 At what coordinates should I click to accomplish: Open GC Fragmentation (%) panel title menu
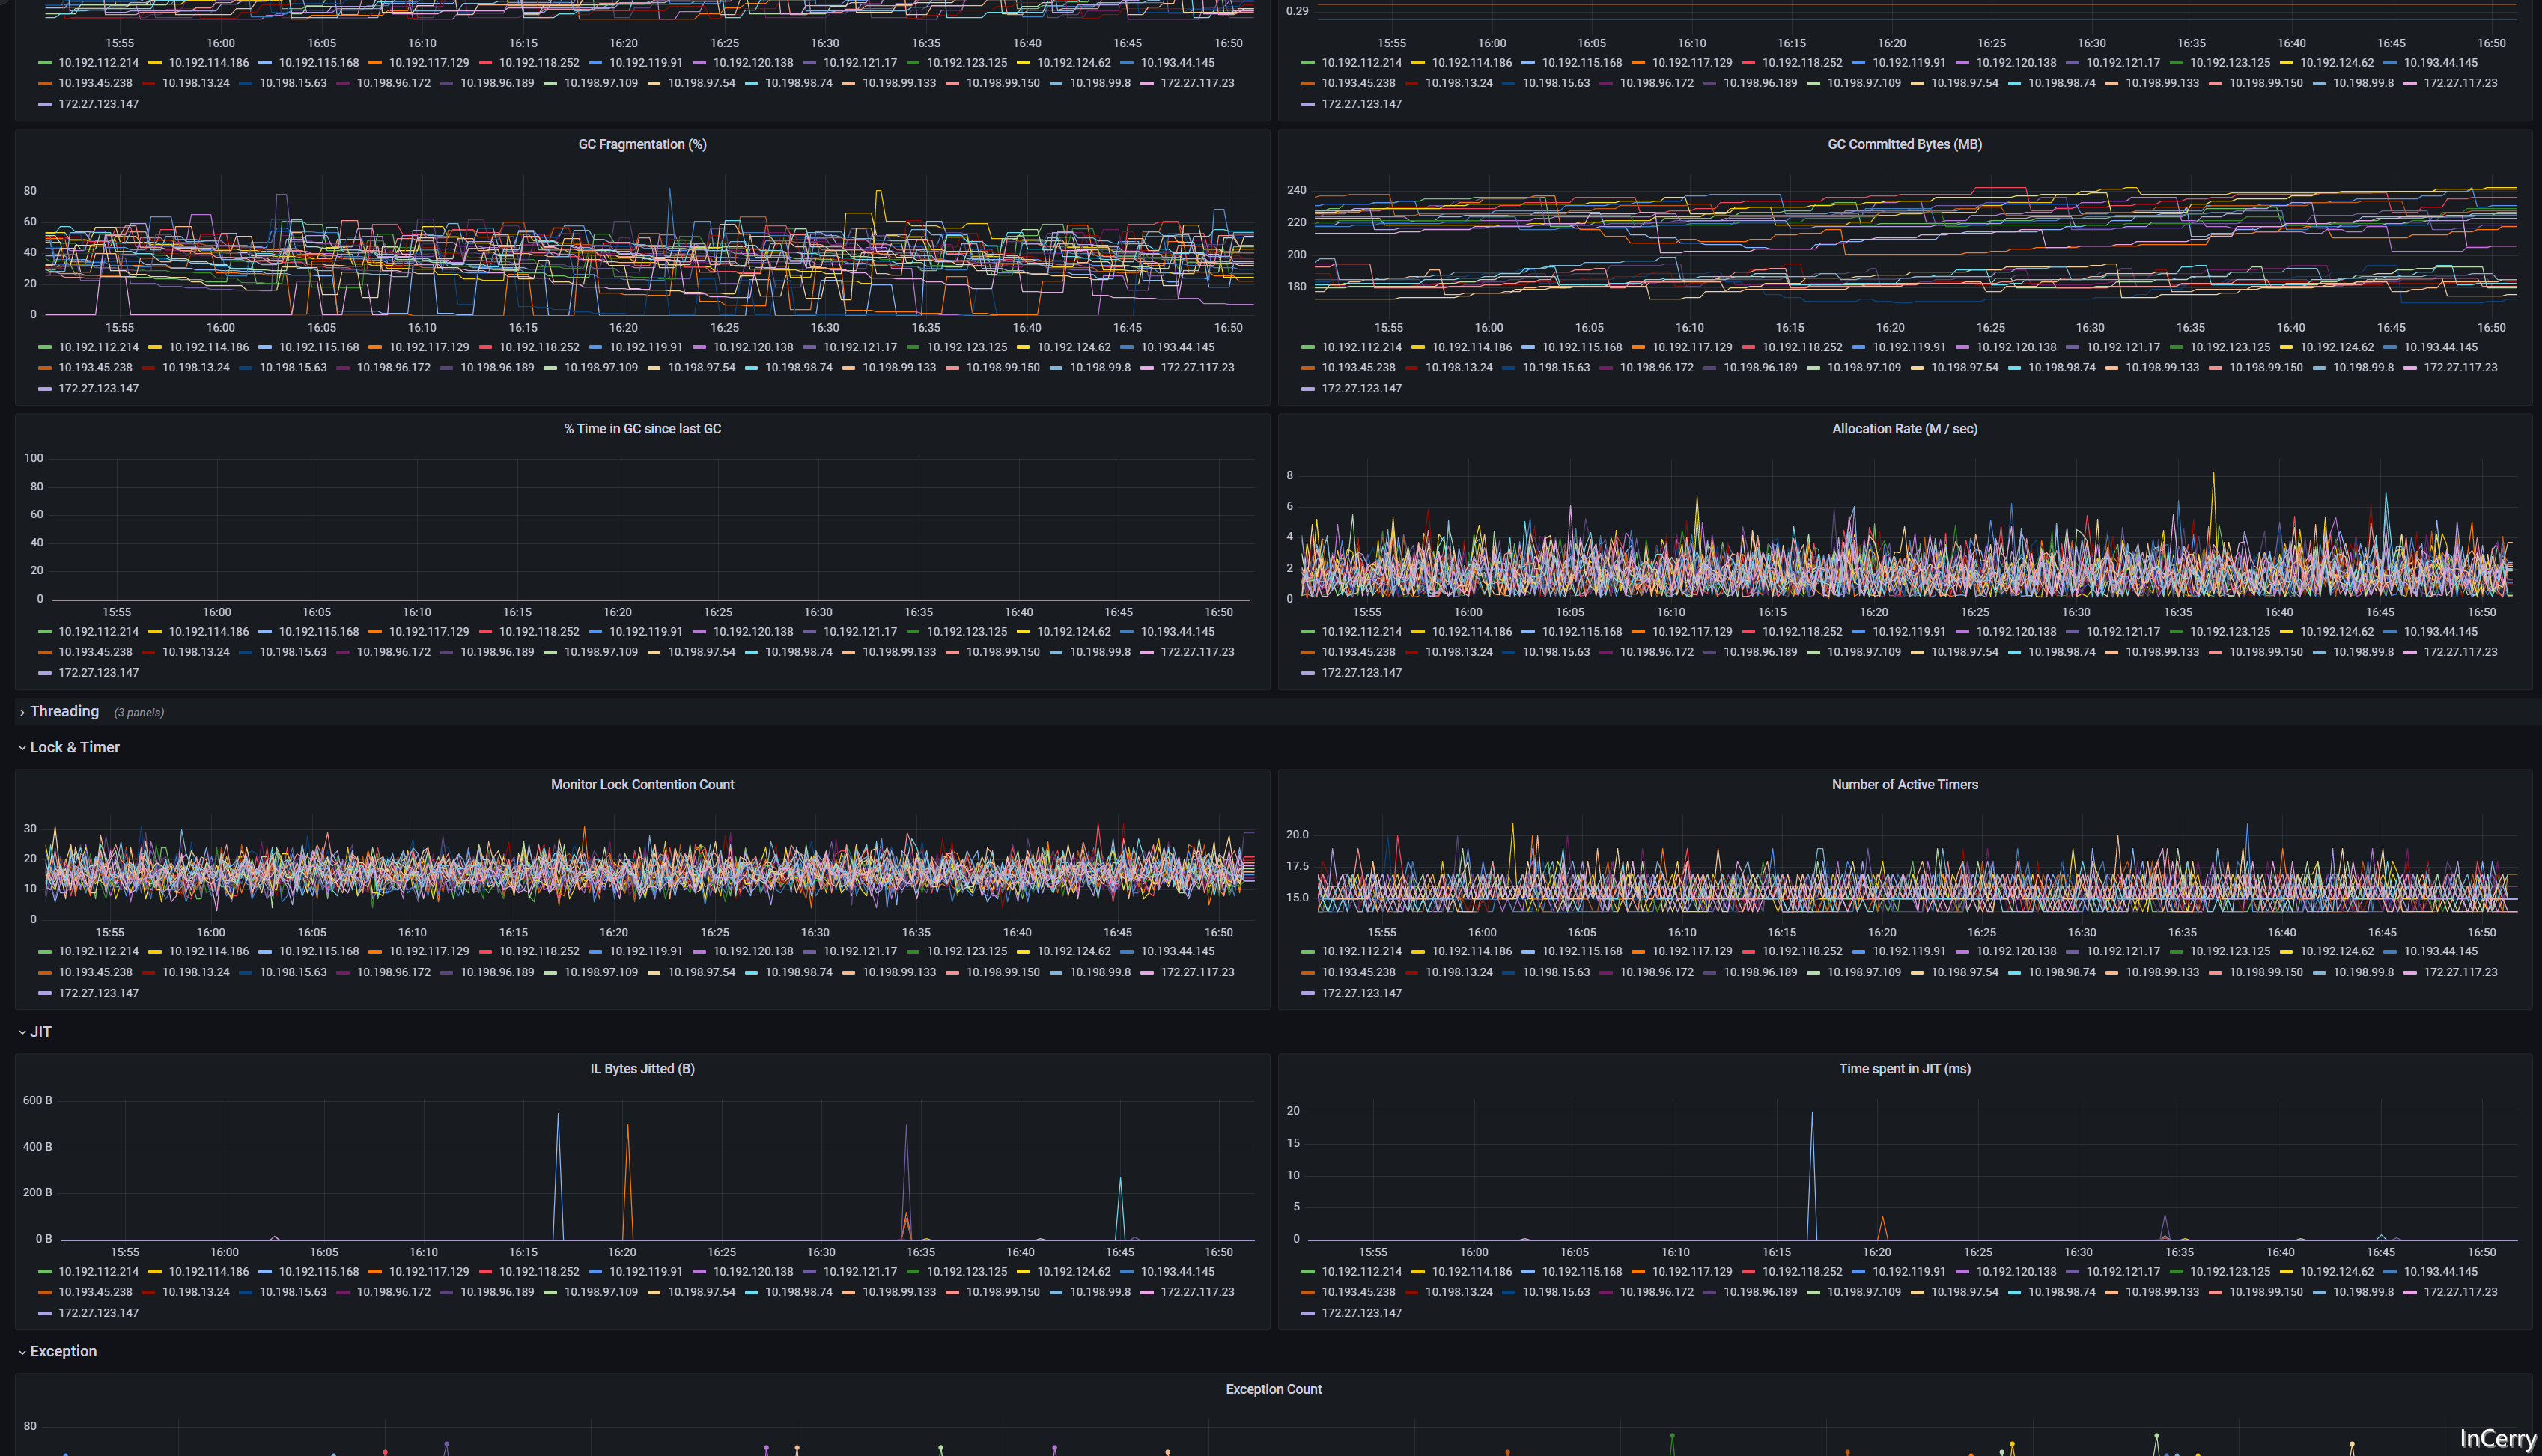pyautogui.click(x=642, y=145)
